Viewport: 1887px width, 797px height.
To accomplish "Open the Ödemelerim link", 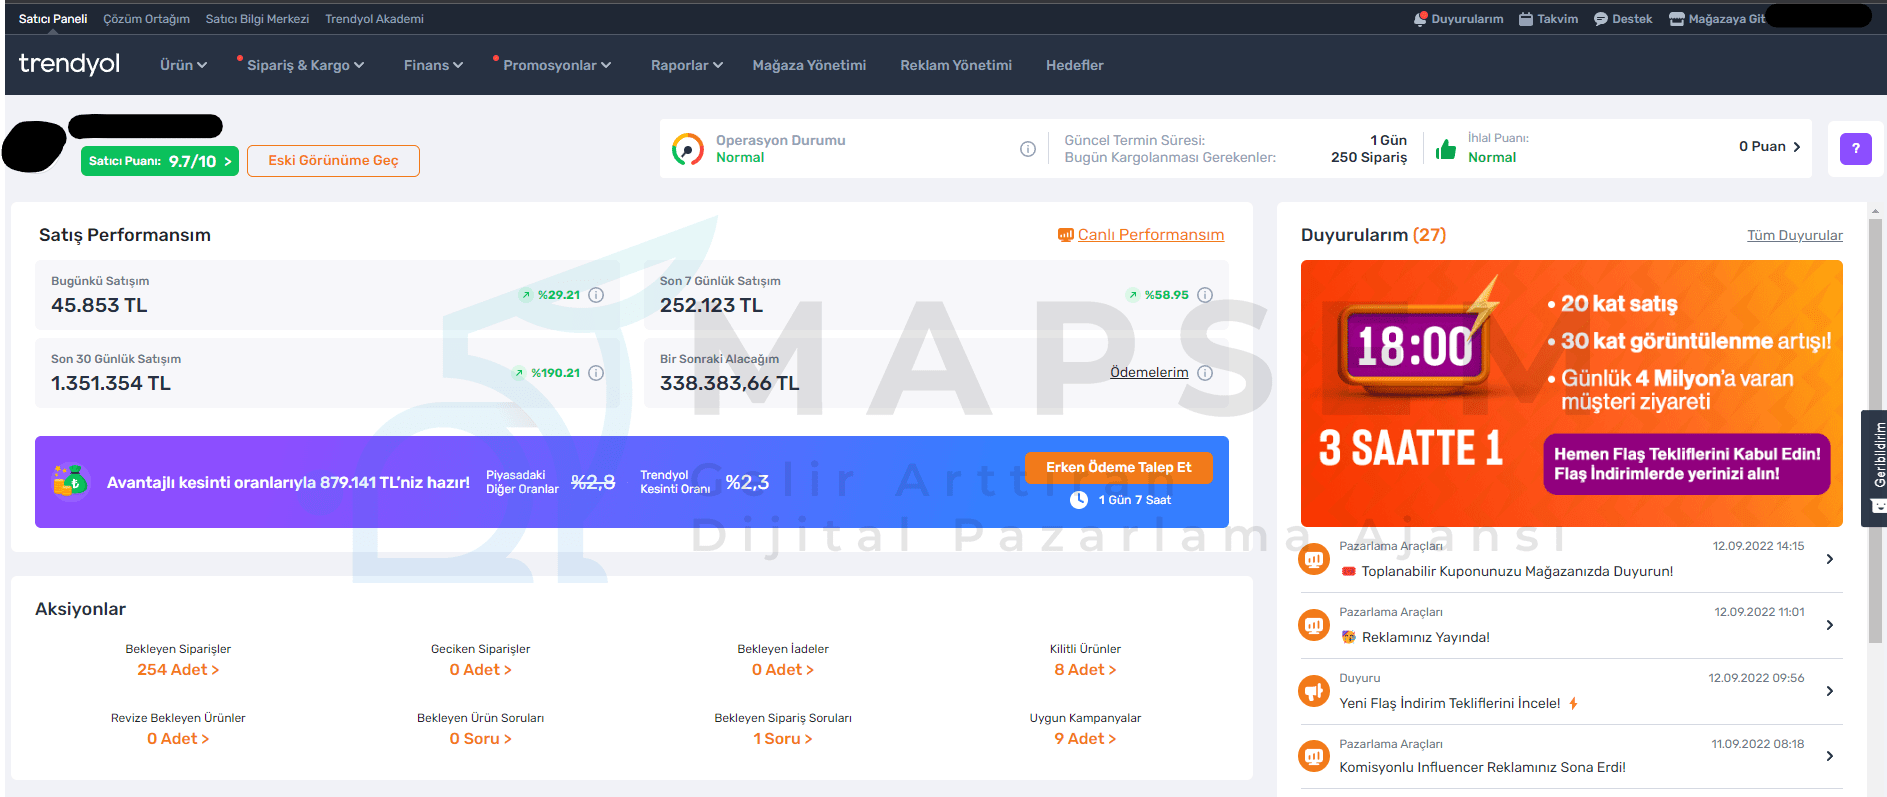I will coord(1149,373).
